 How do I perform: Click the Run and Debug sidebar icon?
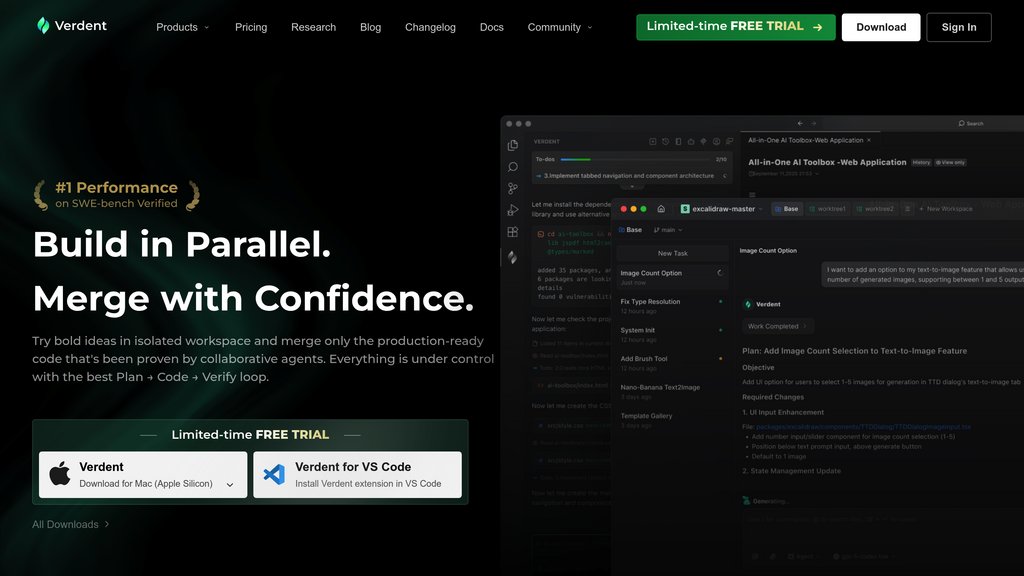point(513,210)
